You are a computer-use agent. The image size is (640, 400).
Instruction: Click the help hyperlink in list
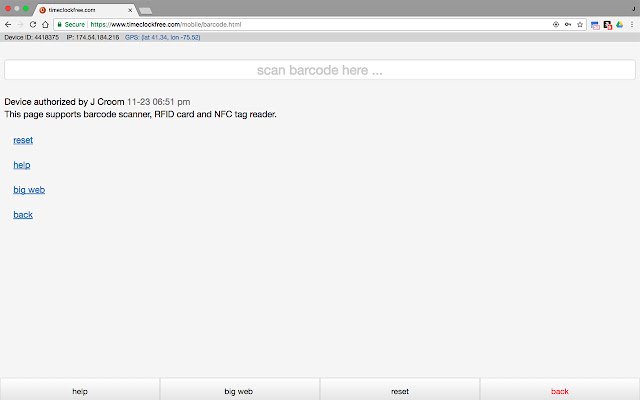(x=22, y=165)
